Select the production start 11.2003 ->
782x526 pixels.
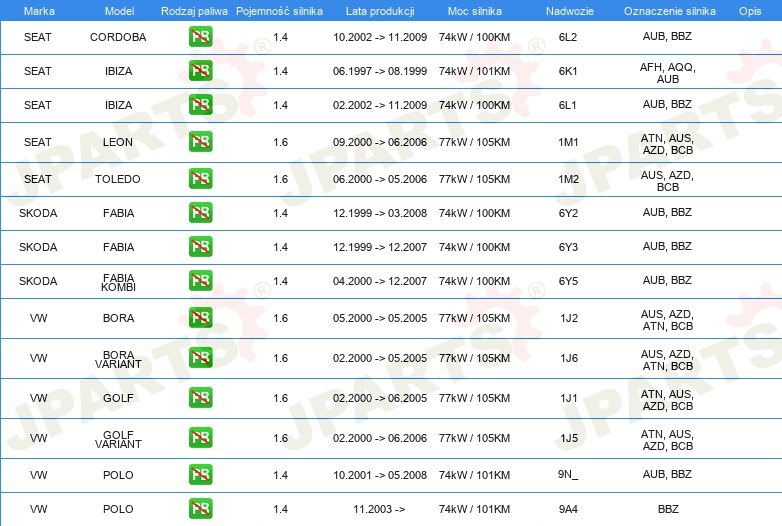379,509
